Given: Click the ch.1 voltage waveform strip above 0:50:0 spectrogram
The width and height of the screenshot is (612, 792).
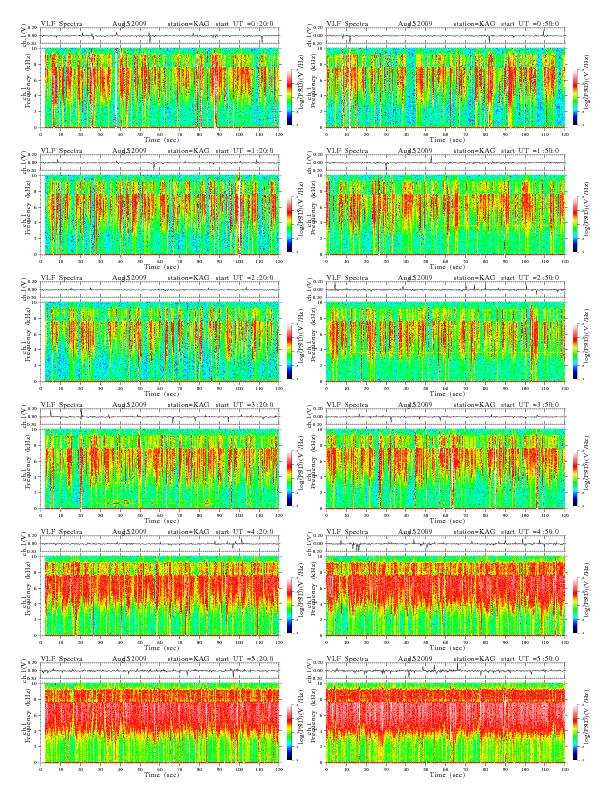Looking at the screenshot, I should [445, 36].
